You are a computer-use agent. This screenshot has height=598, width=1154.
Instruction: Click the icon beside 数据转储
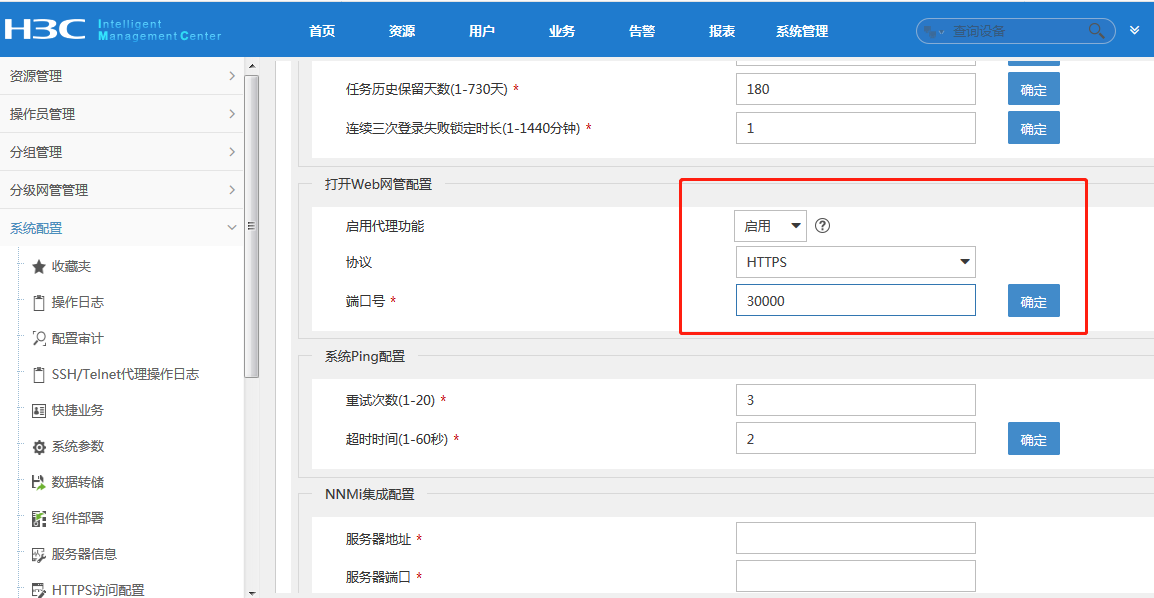click(39, 483)
